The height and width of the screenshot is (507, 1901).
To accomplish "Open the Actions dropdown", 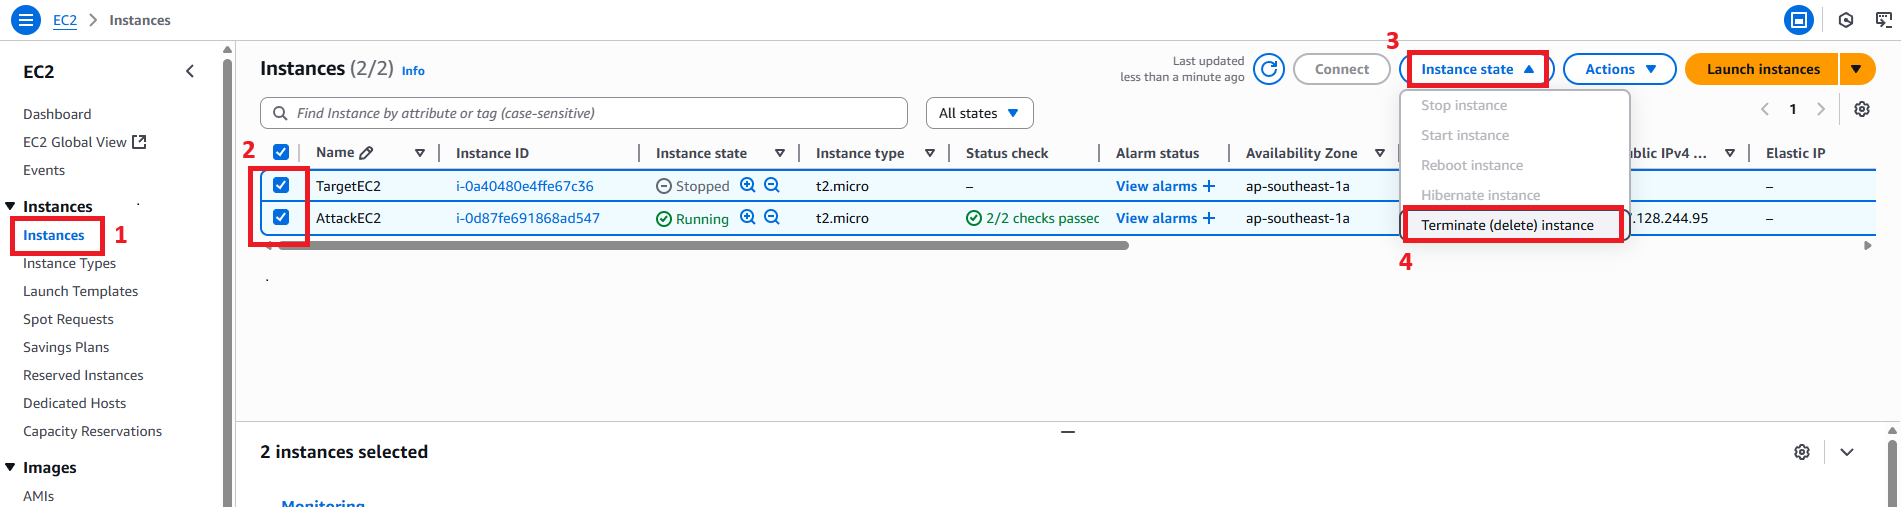I will click(x=1620, y=69).
